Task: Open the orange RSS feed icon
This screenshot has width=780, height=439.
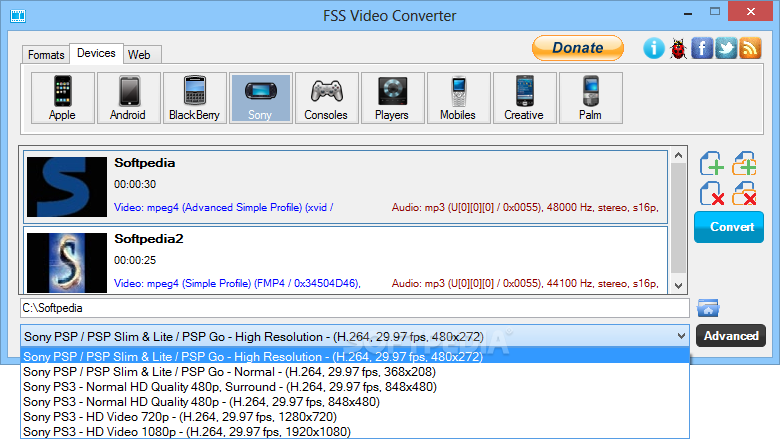Action: pos(750,49)
